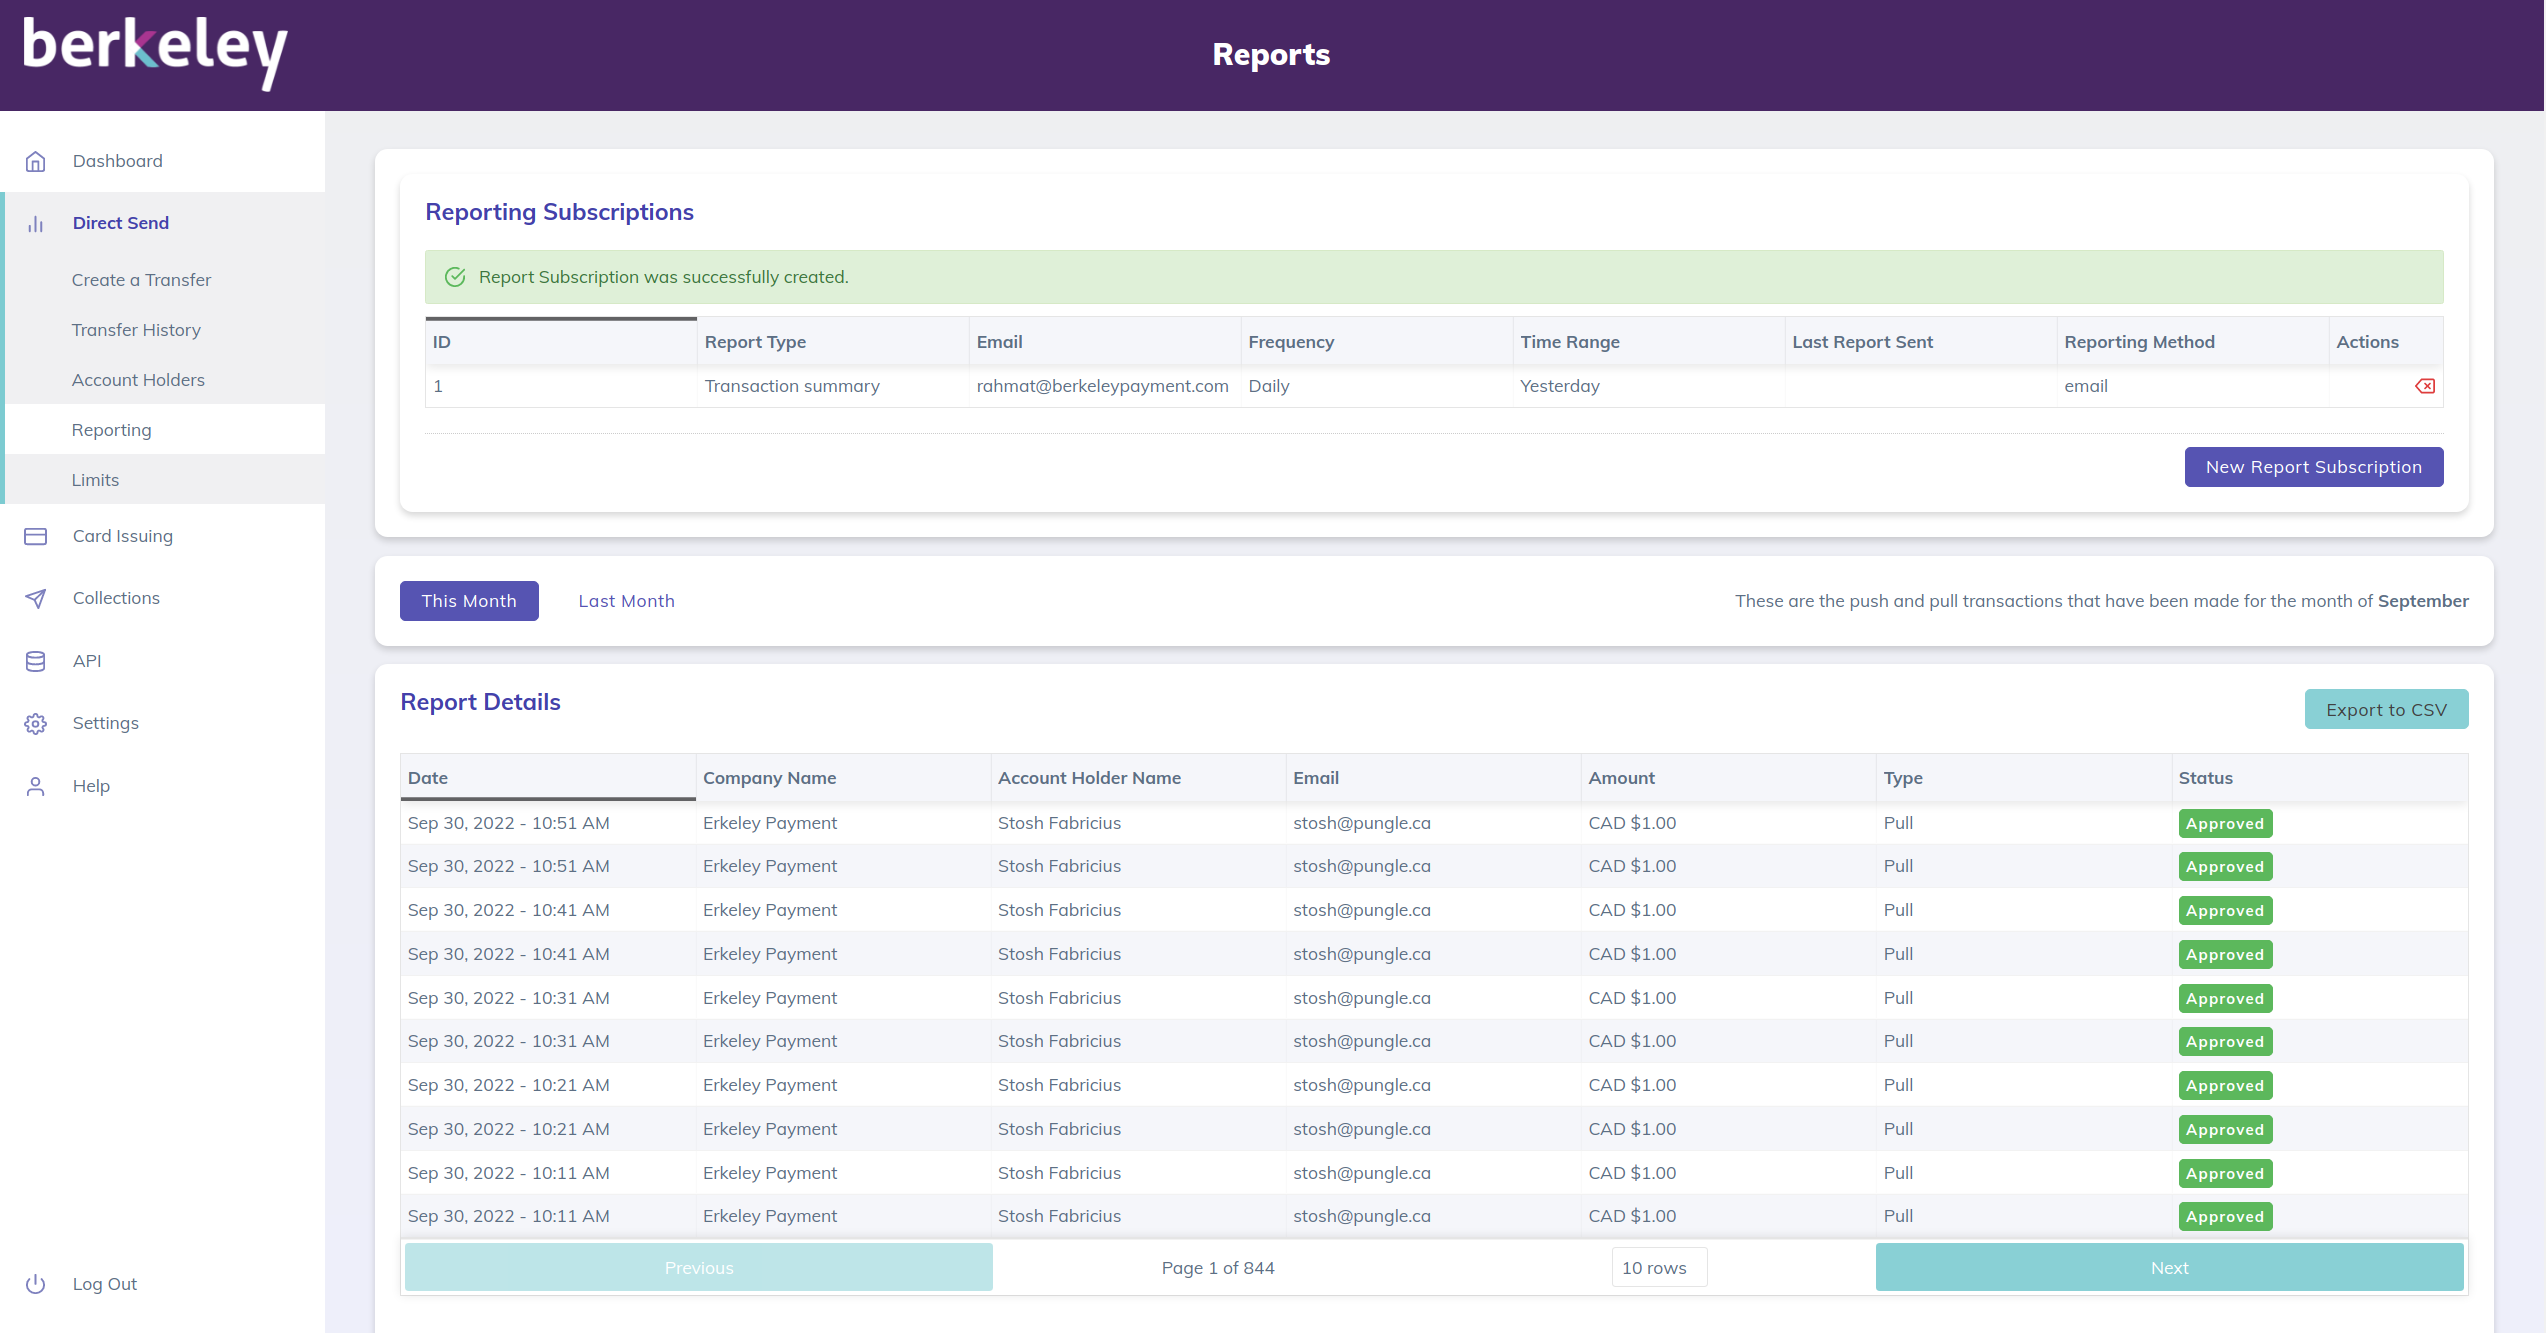The width and height of the screenshot is (2546, 1333).
Task: Click the Log Out power icon
Action: (36, 1284)
